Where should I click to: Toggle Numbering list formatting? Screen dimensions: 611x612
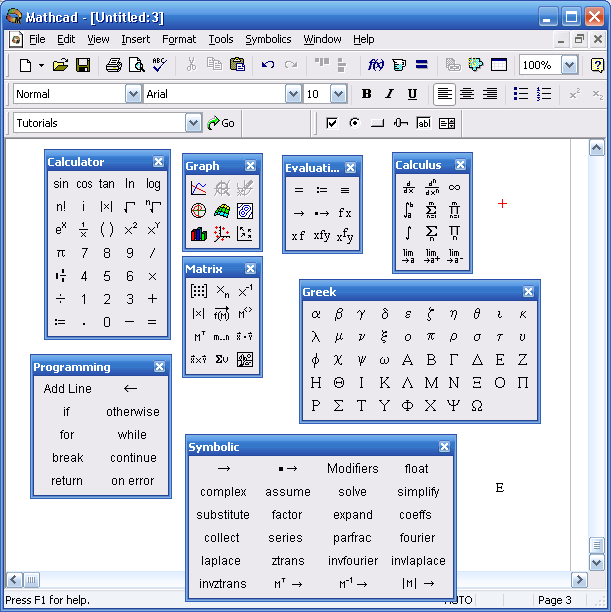tap(544, 94)
